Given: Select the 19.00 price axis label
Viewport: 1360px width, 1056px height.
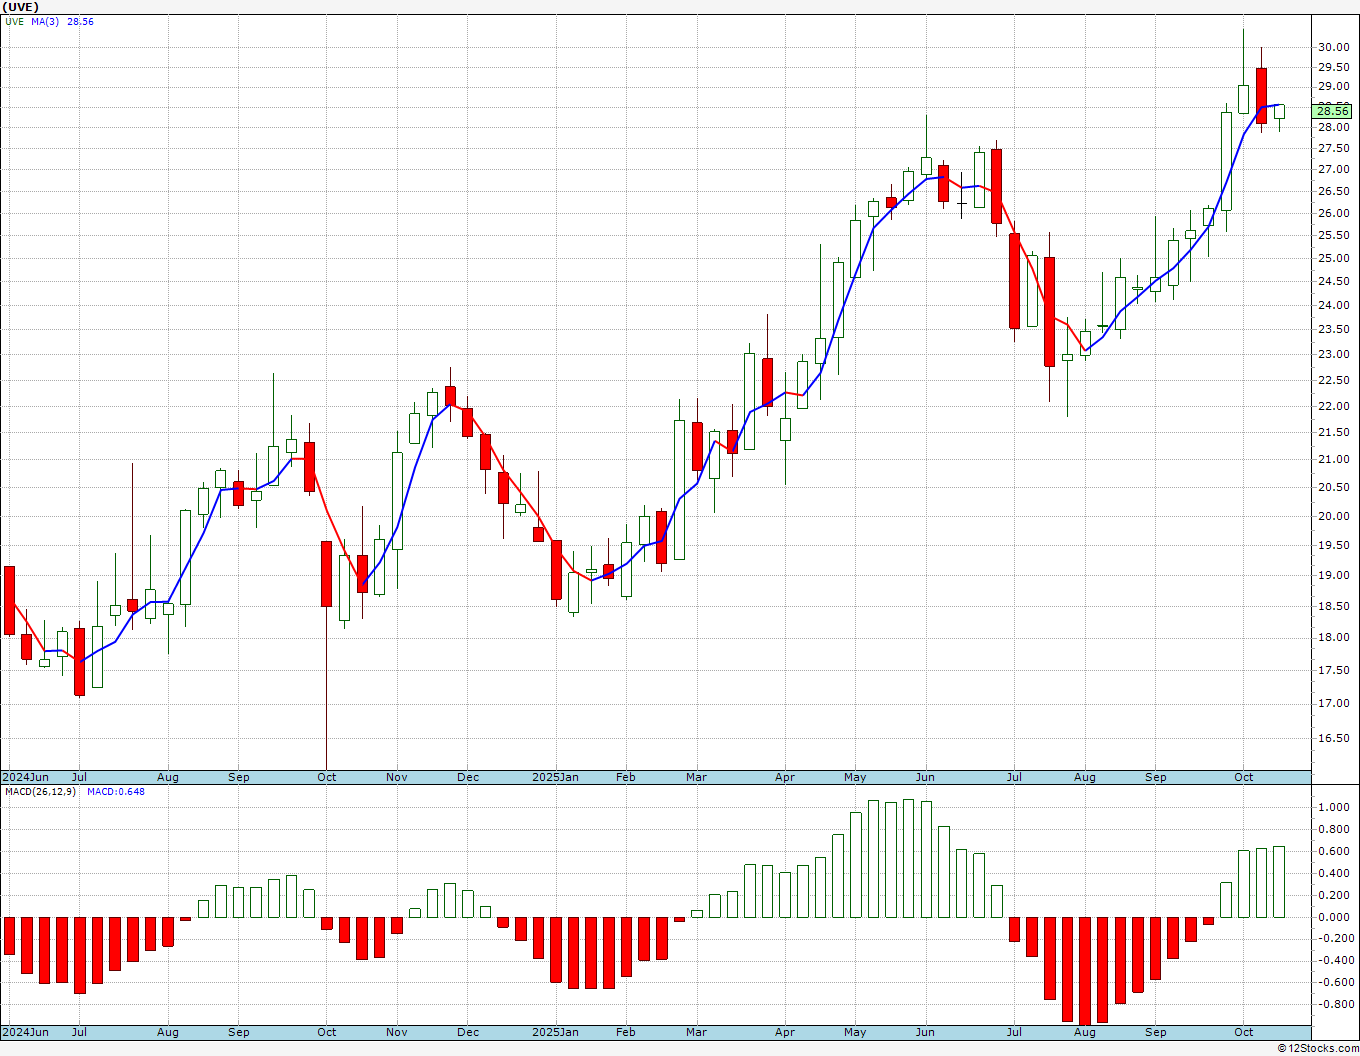Looking at the screenshot, I should 1333,575.
